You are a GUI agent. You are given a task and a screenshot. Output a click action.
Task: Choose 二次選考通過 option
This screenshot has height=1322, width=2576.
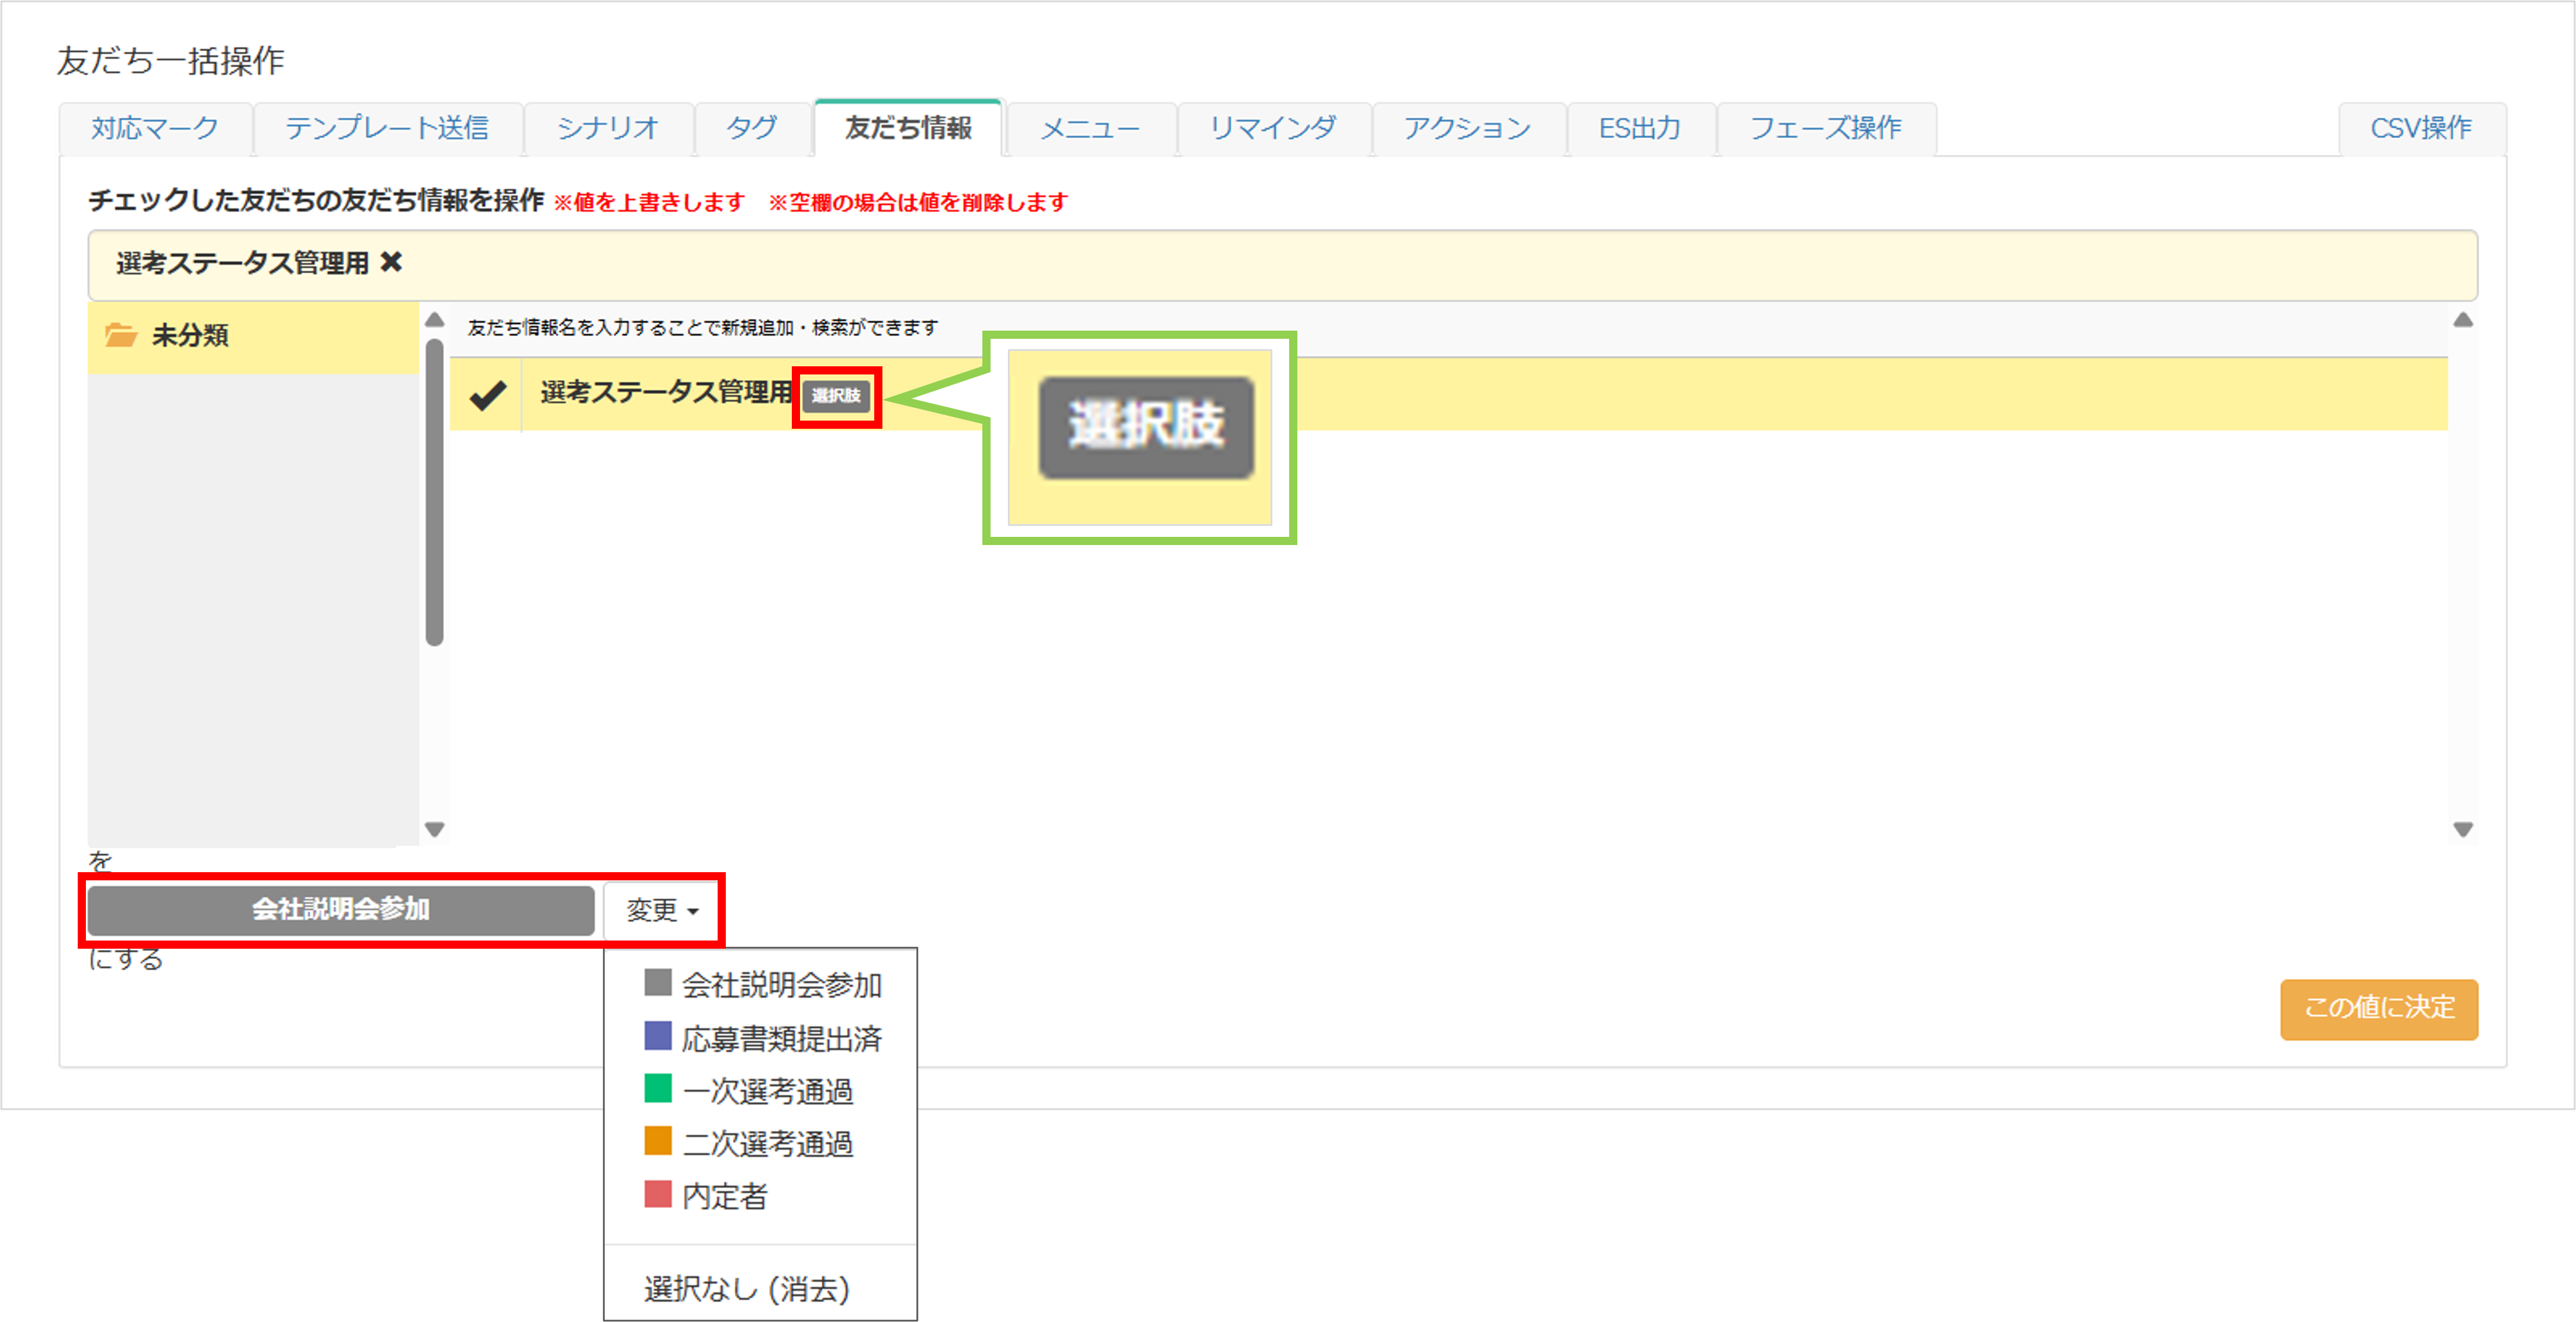[x=761, y=1143]
